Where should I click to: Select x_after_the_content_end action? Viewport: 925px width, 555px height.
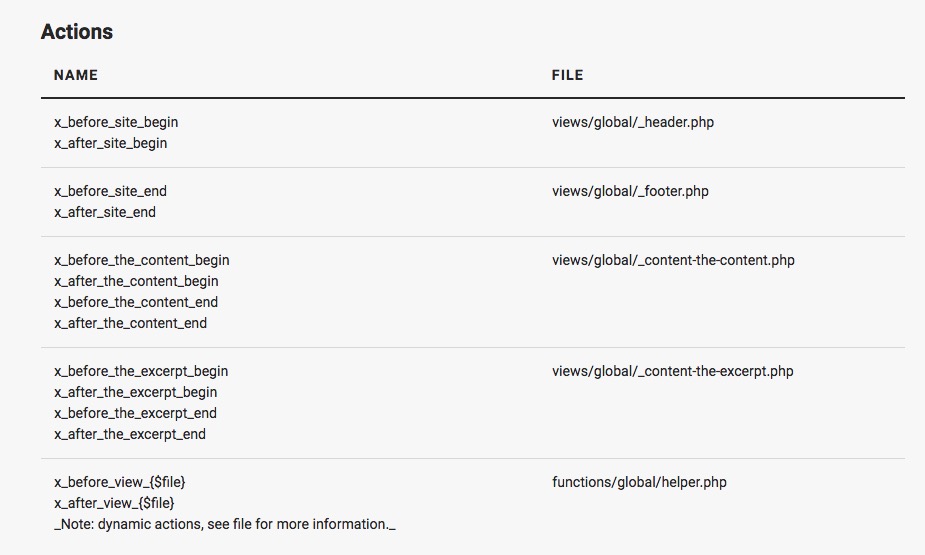pos(130,323)
